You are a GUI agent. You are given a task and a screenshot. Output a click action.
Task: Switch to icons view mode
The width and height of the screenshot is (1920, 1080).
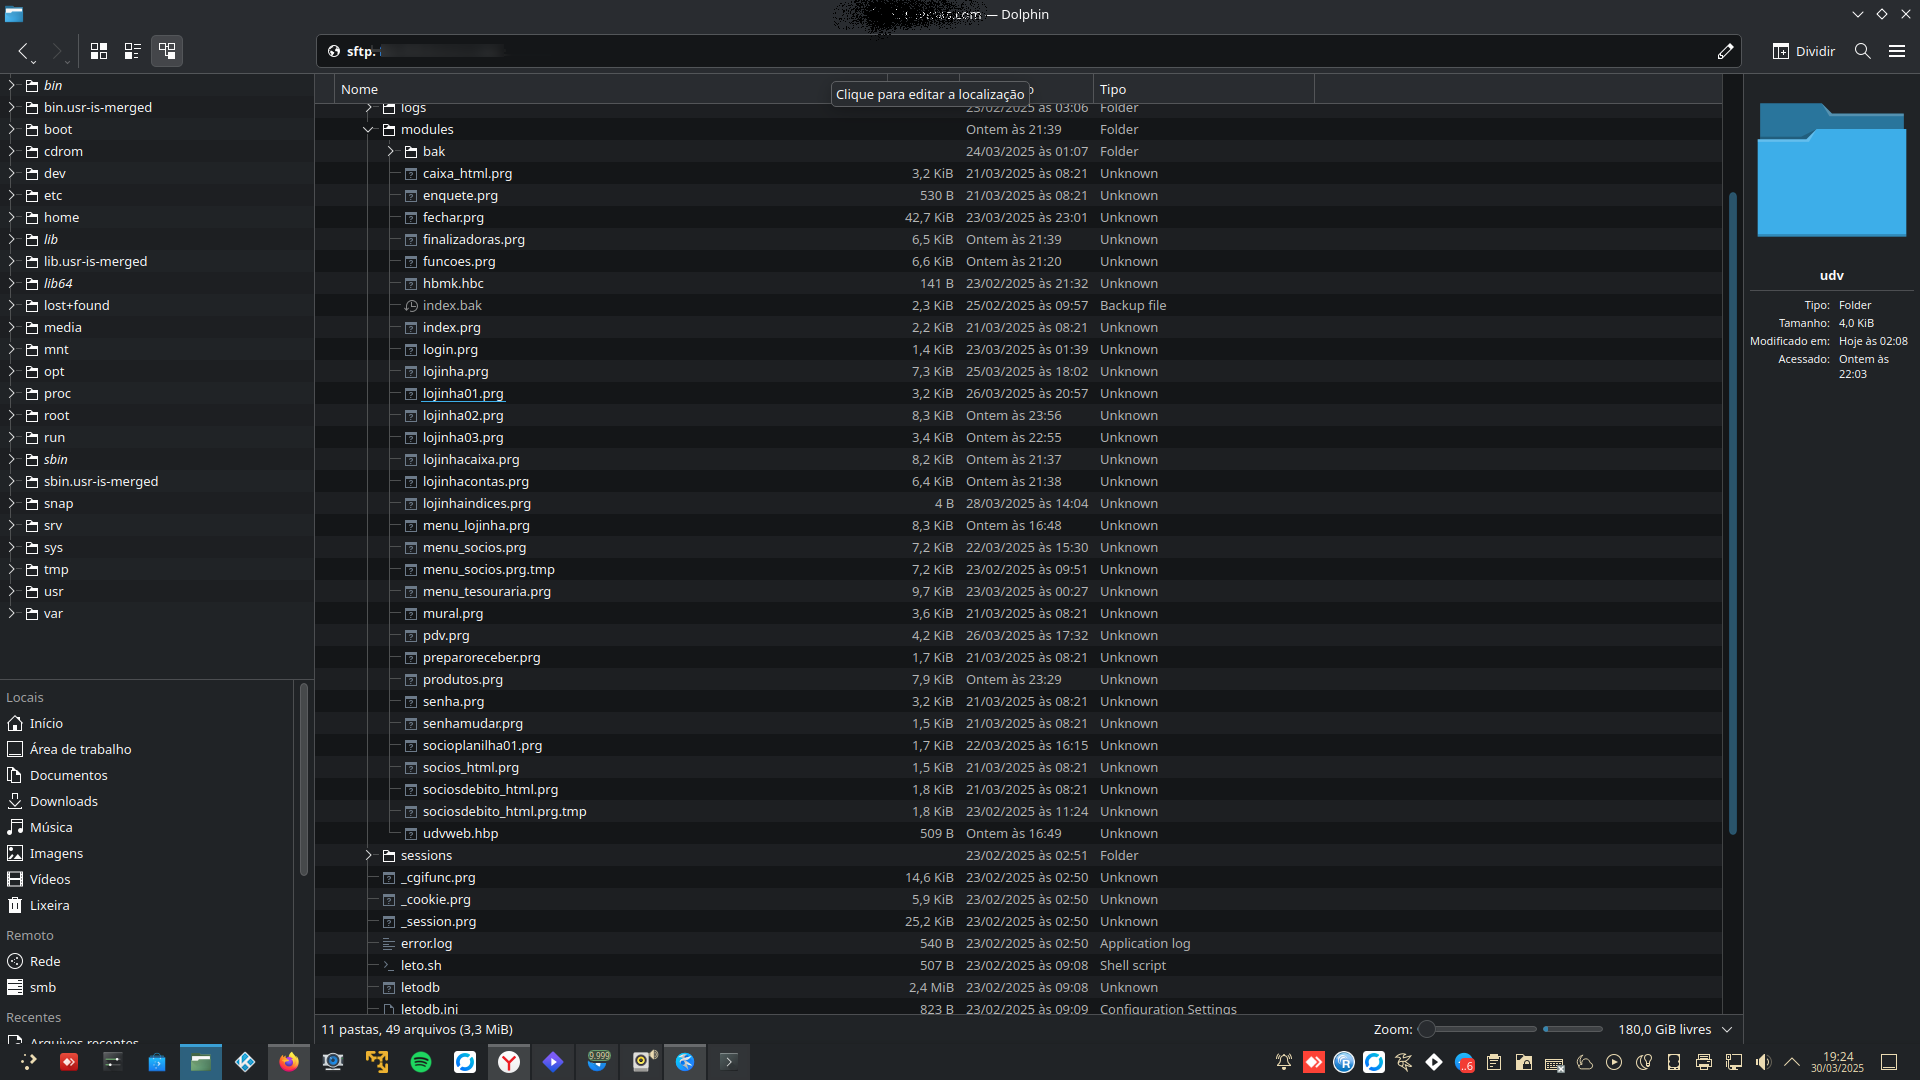99,51
